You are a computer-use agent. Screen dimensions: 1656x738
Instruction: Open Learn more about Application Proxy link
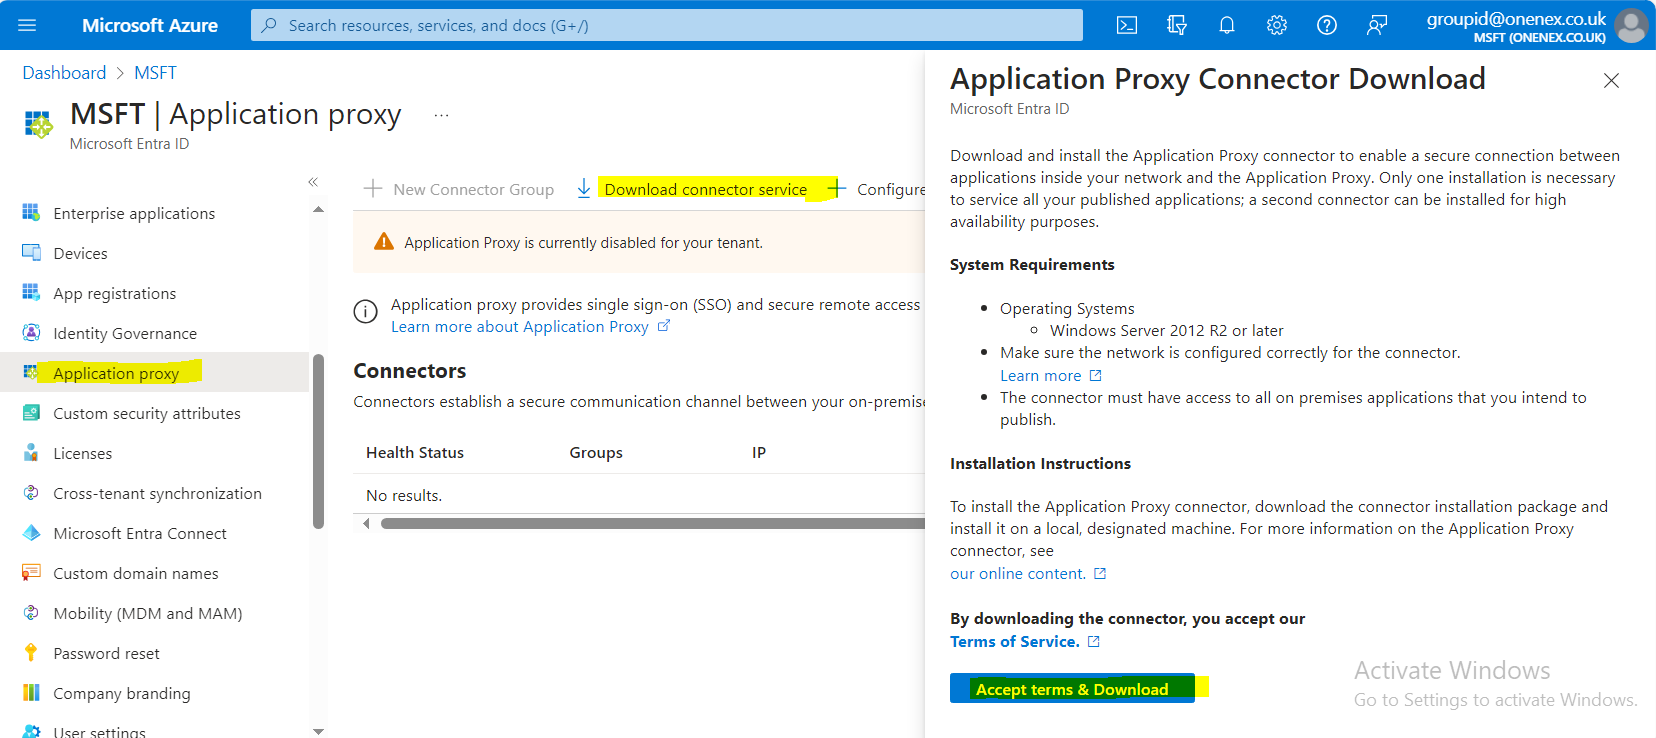coord(520,326)
